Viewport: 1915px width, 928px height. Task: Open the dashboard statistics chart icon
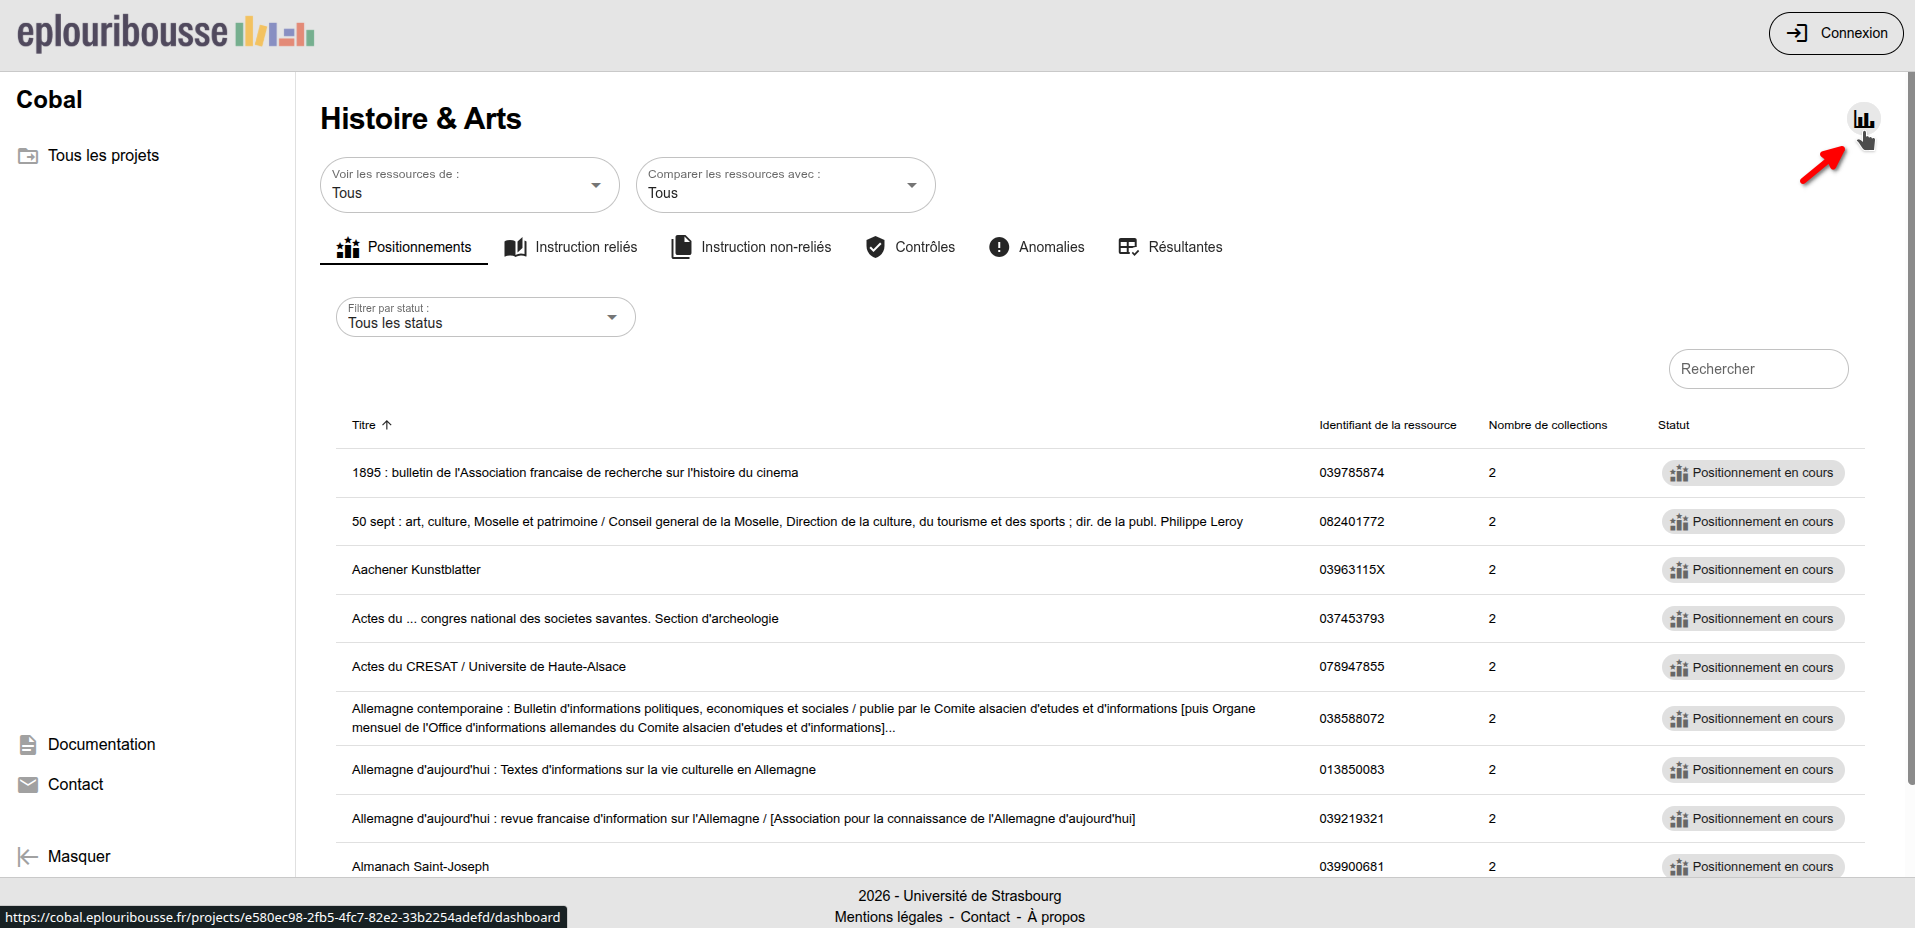pyautogui.click(x=1863, y=120)
